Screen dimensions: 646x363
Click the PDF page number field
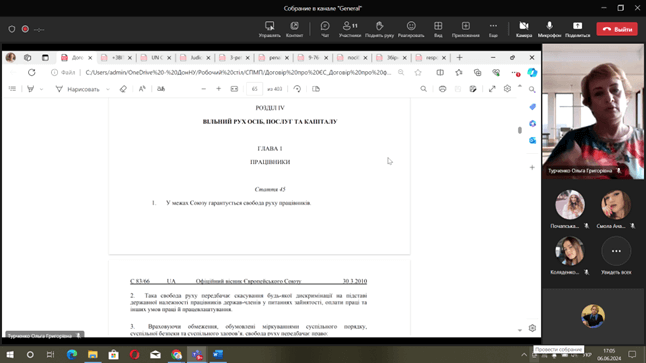(x=254, y=89)
